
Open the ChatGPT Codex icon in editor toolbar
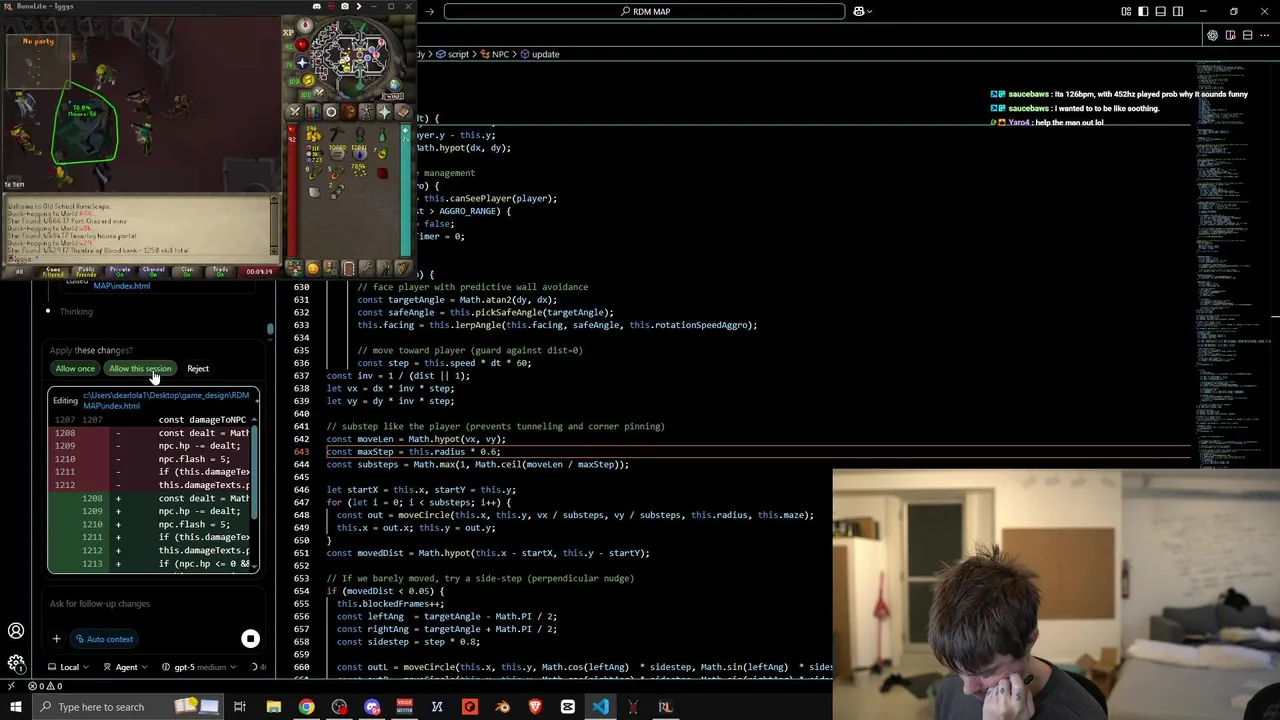(x=1213, y=35)
